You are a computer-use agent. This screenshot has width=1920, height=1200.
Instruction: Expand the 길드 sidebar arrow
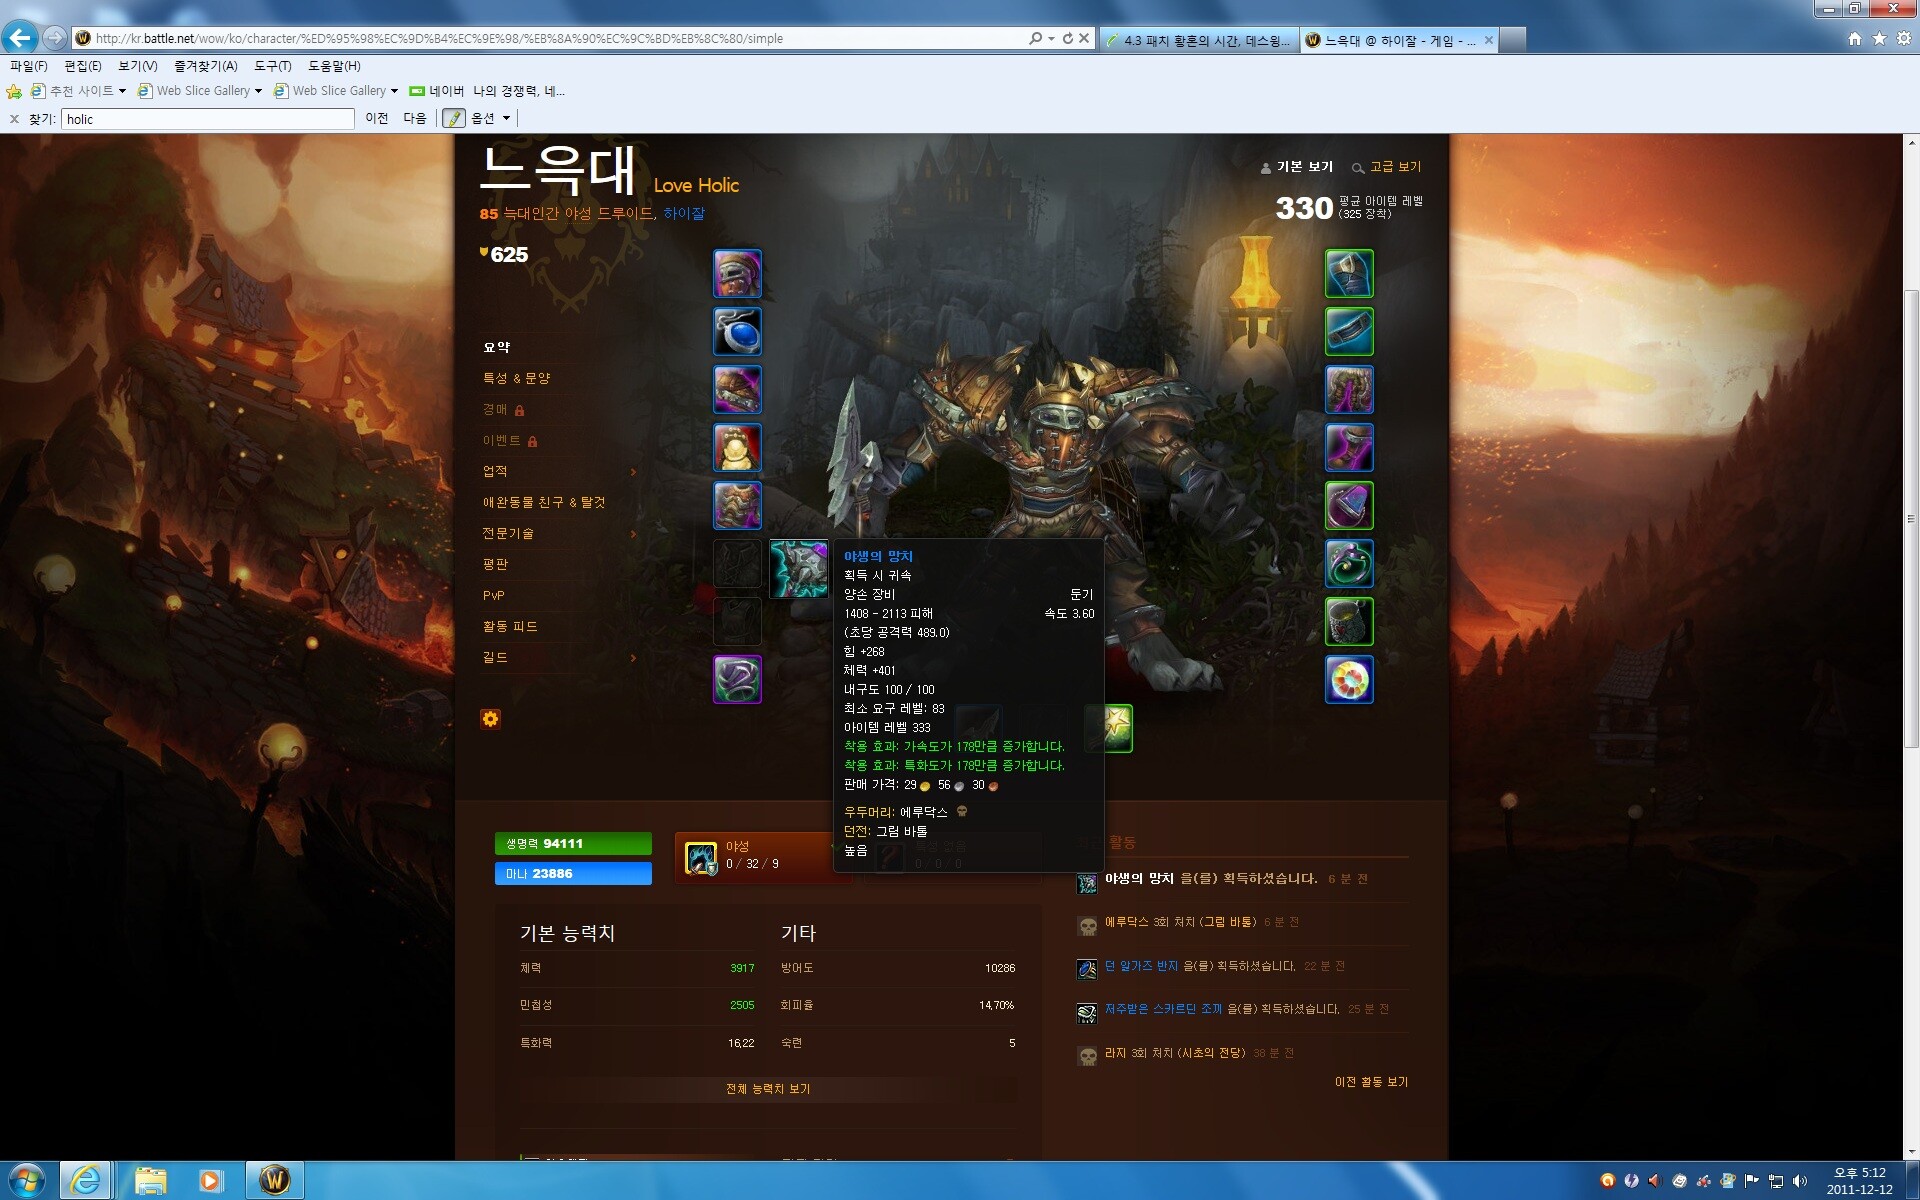click(x=633, y=658)
